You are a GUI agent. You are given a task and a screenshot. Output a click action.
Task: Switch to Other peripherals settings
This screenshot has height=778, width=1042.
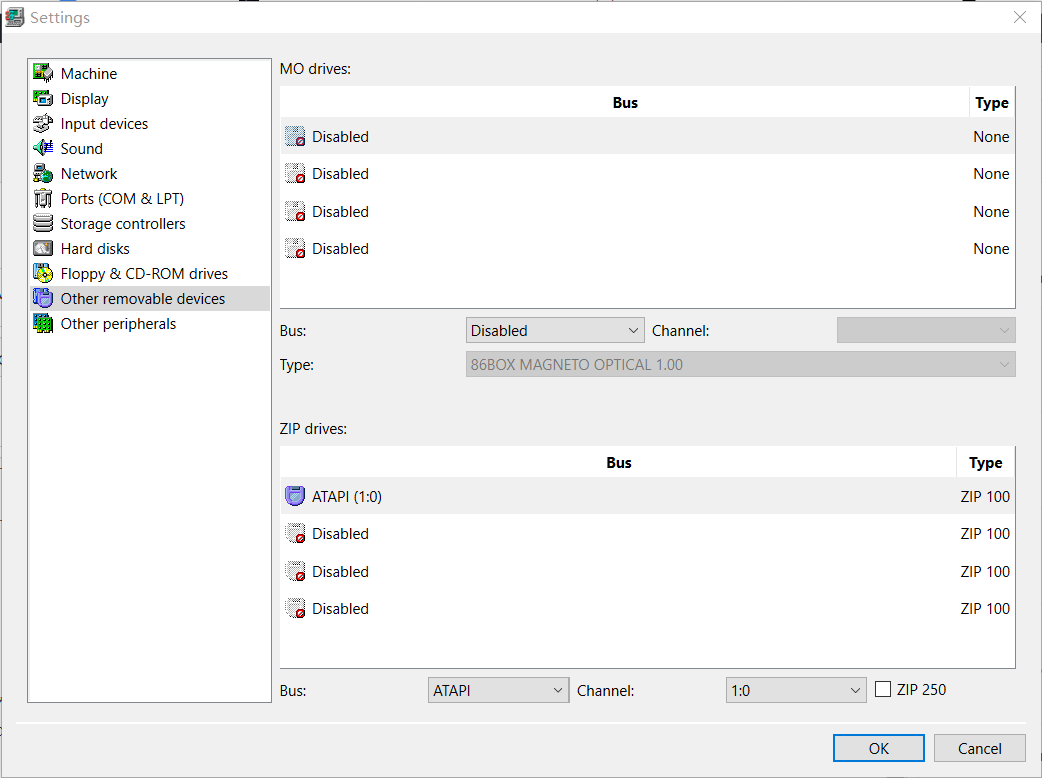click(x=117, y=323)
